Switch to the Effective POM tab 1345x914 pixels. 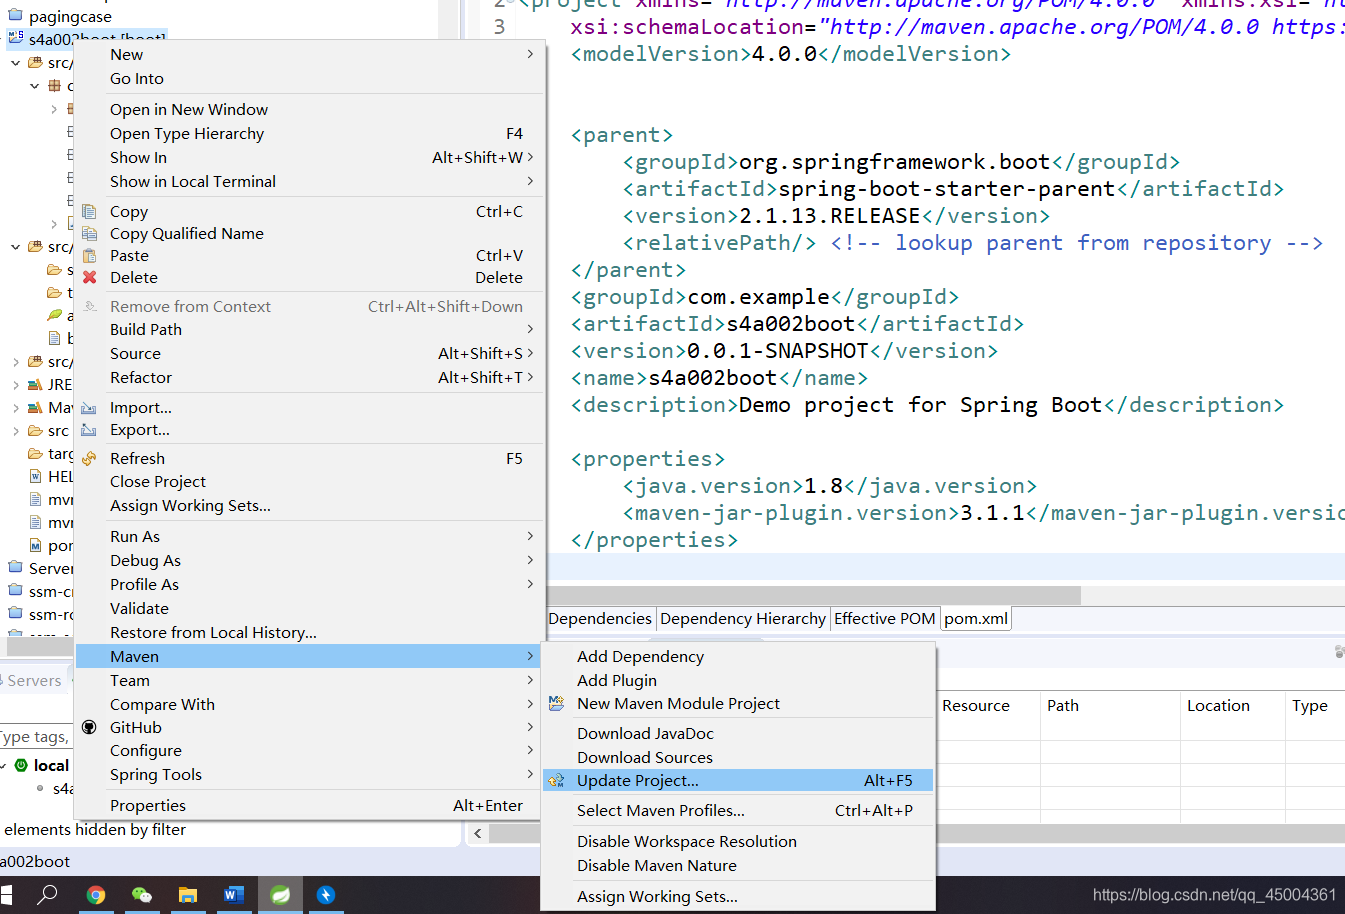[885, 619]
